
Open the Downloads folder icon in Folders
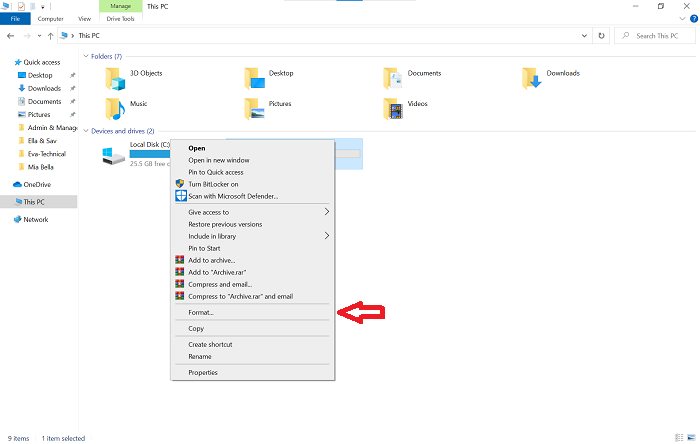coord(532,79)
